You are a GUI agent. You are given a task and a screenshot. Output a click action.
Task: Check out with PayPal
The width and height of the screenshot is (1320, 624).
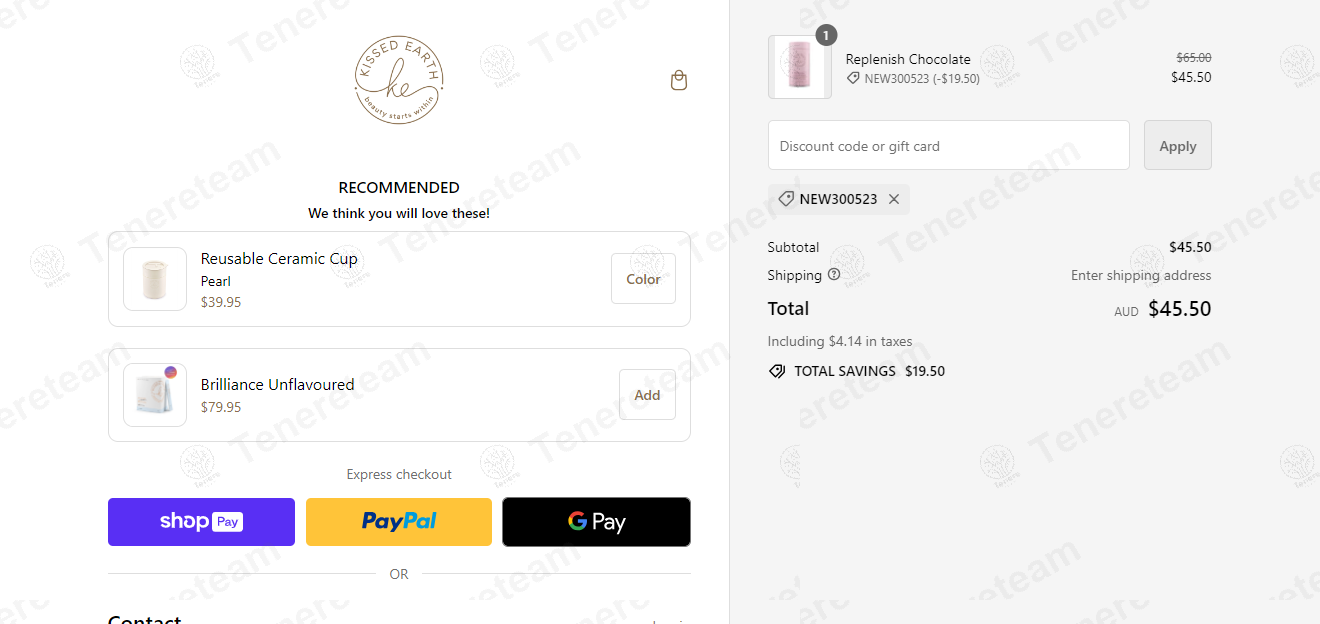pos(399,522)
